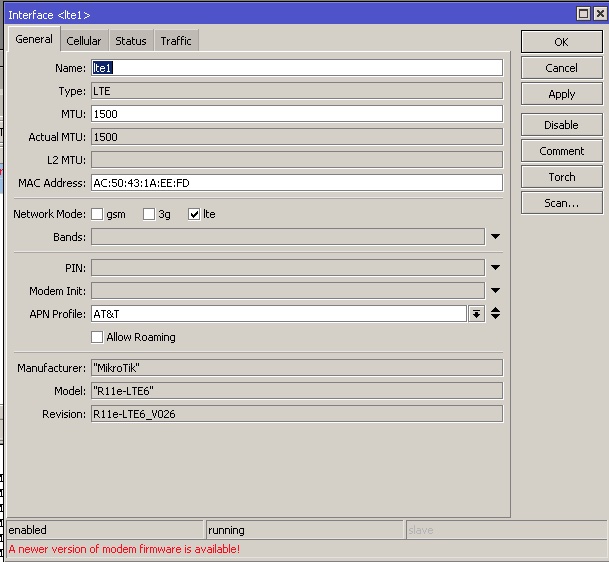Uncheck the lte network mode checkbox
Screen dimensions: 609x562
tap(194, 214)
